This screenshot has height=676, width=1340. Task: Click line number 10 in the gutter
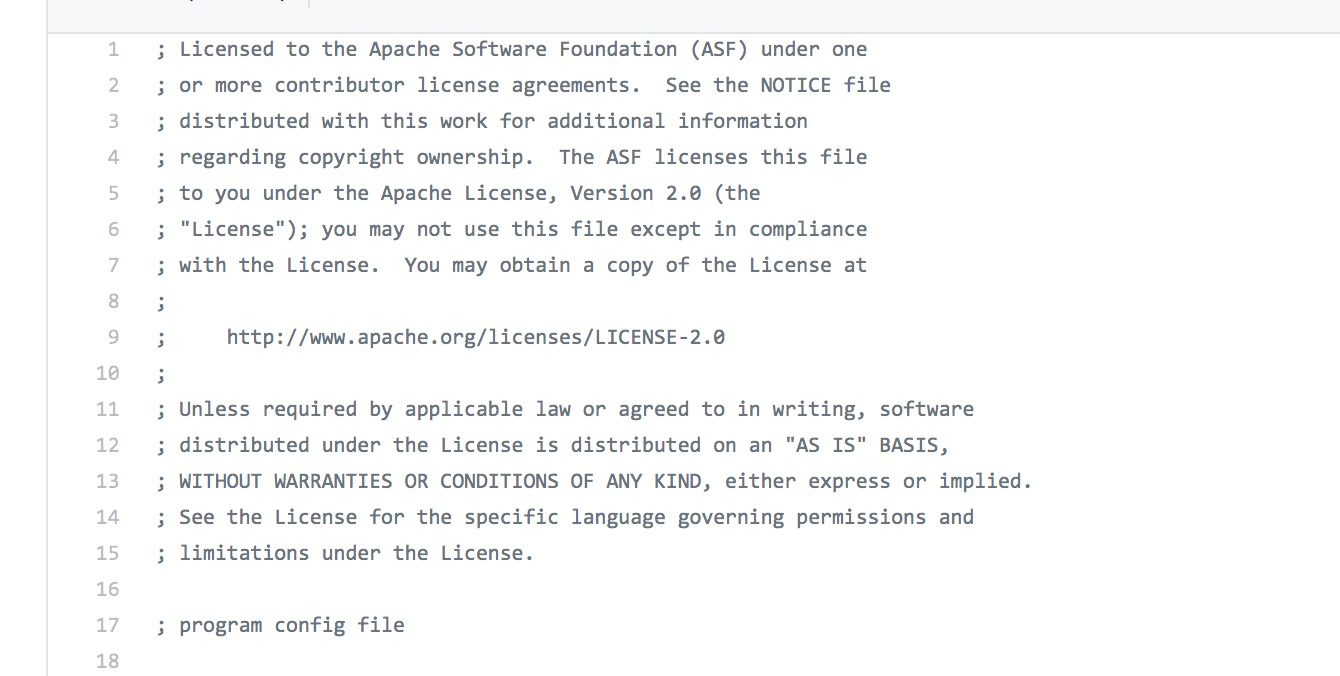pos(107,373)
